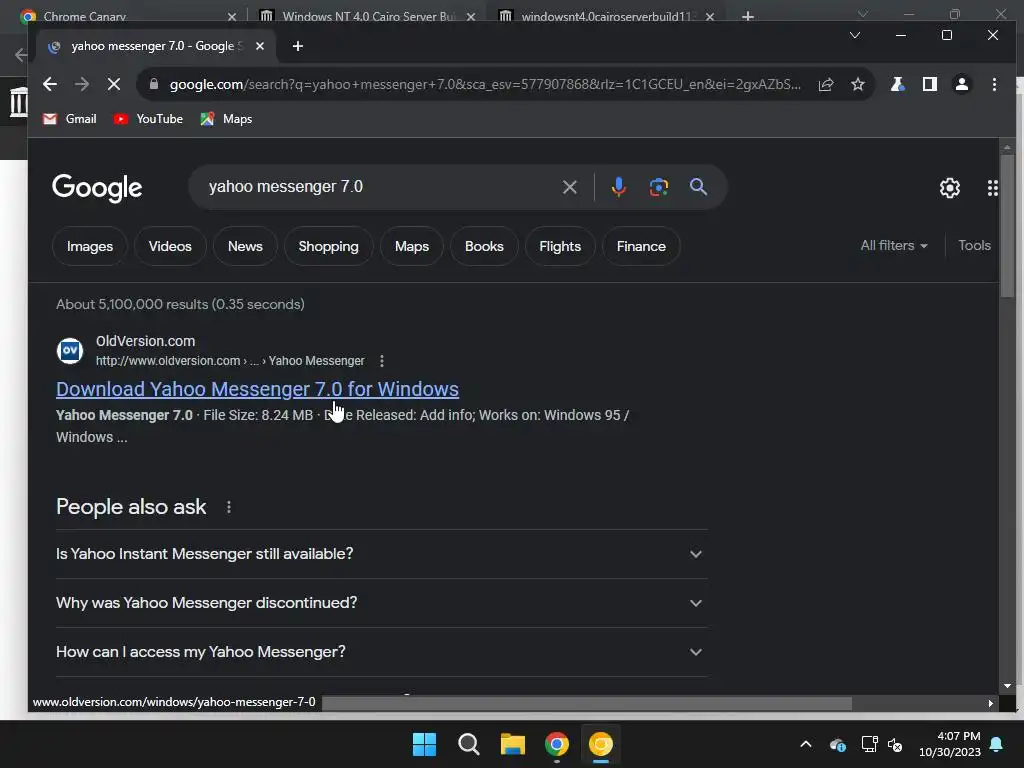Click the horizontal scrollbar thumb
The height and width of the screenshot is (768, 1024).
586,703
